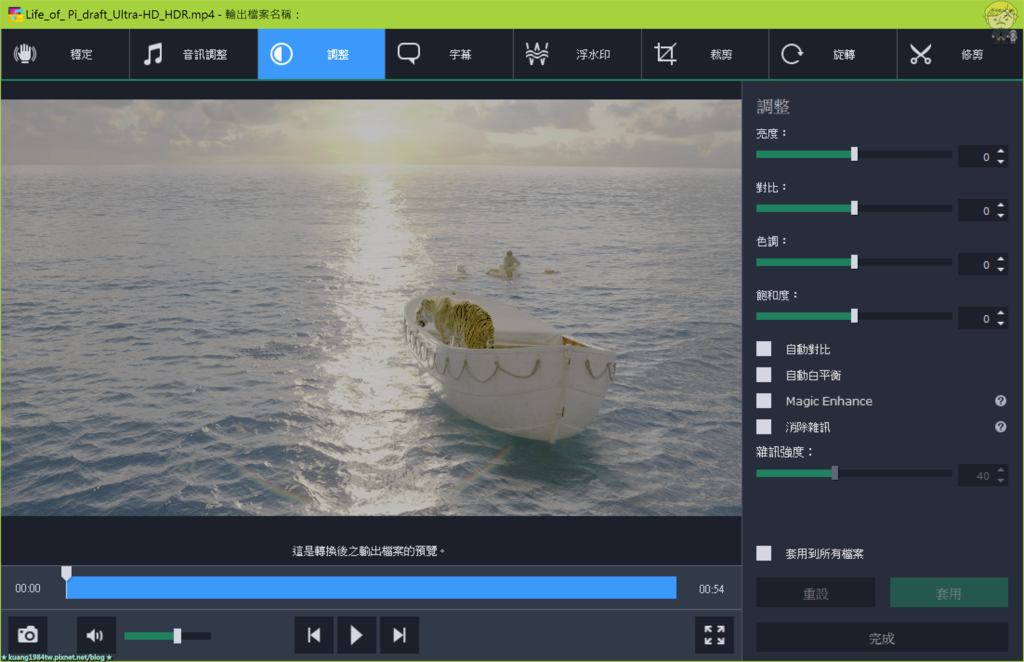Image resolution: width=1024 pixels, height=662 pixels.
Task: Switch to the crop (裁剪) tab
Action: pyautogui.click(x=705, y=54)
